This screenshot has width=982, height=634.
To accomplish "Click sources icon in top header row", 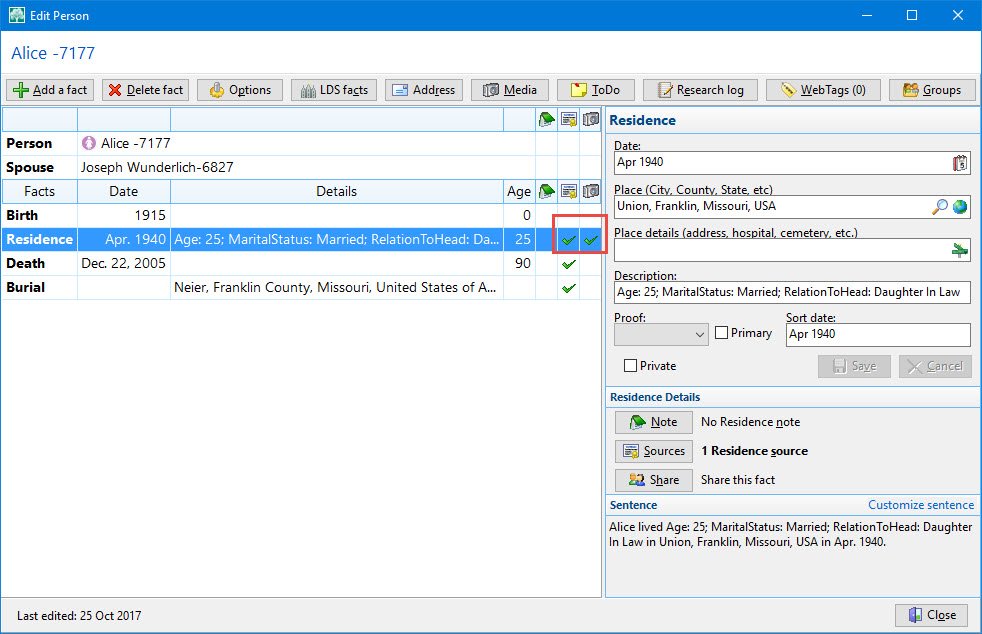I will [x=569, y=119].
